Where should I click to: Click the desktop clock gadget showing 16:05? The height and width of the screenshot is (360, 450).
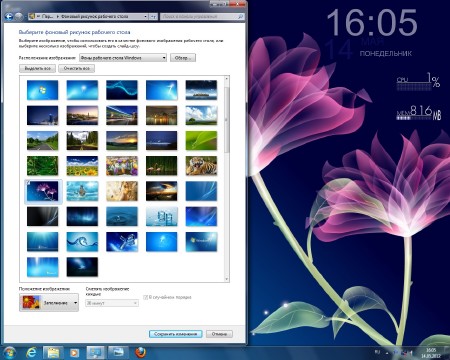[372, 23]
